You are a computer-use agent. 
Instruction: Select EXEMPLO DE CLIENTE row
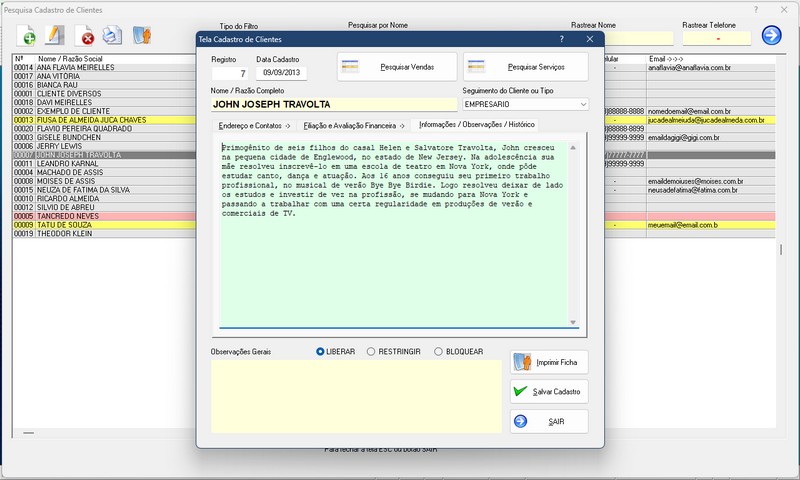pos(105,111)
